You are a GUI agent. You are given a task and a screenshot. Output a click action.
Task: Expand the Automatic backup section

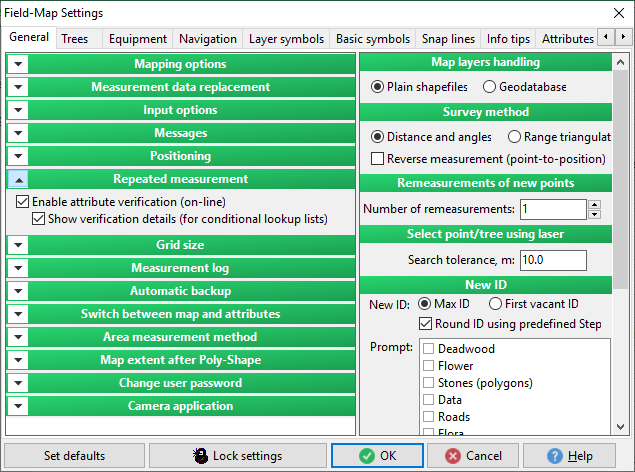18,292
